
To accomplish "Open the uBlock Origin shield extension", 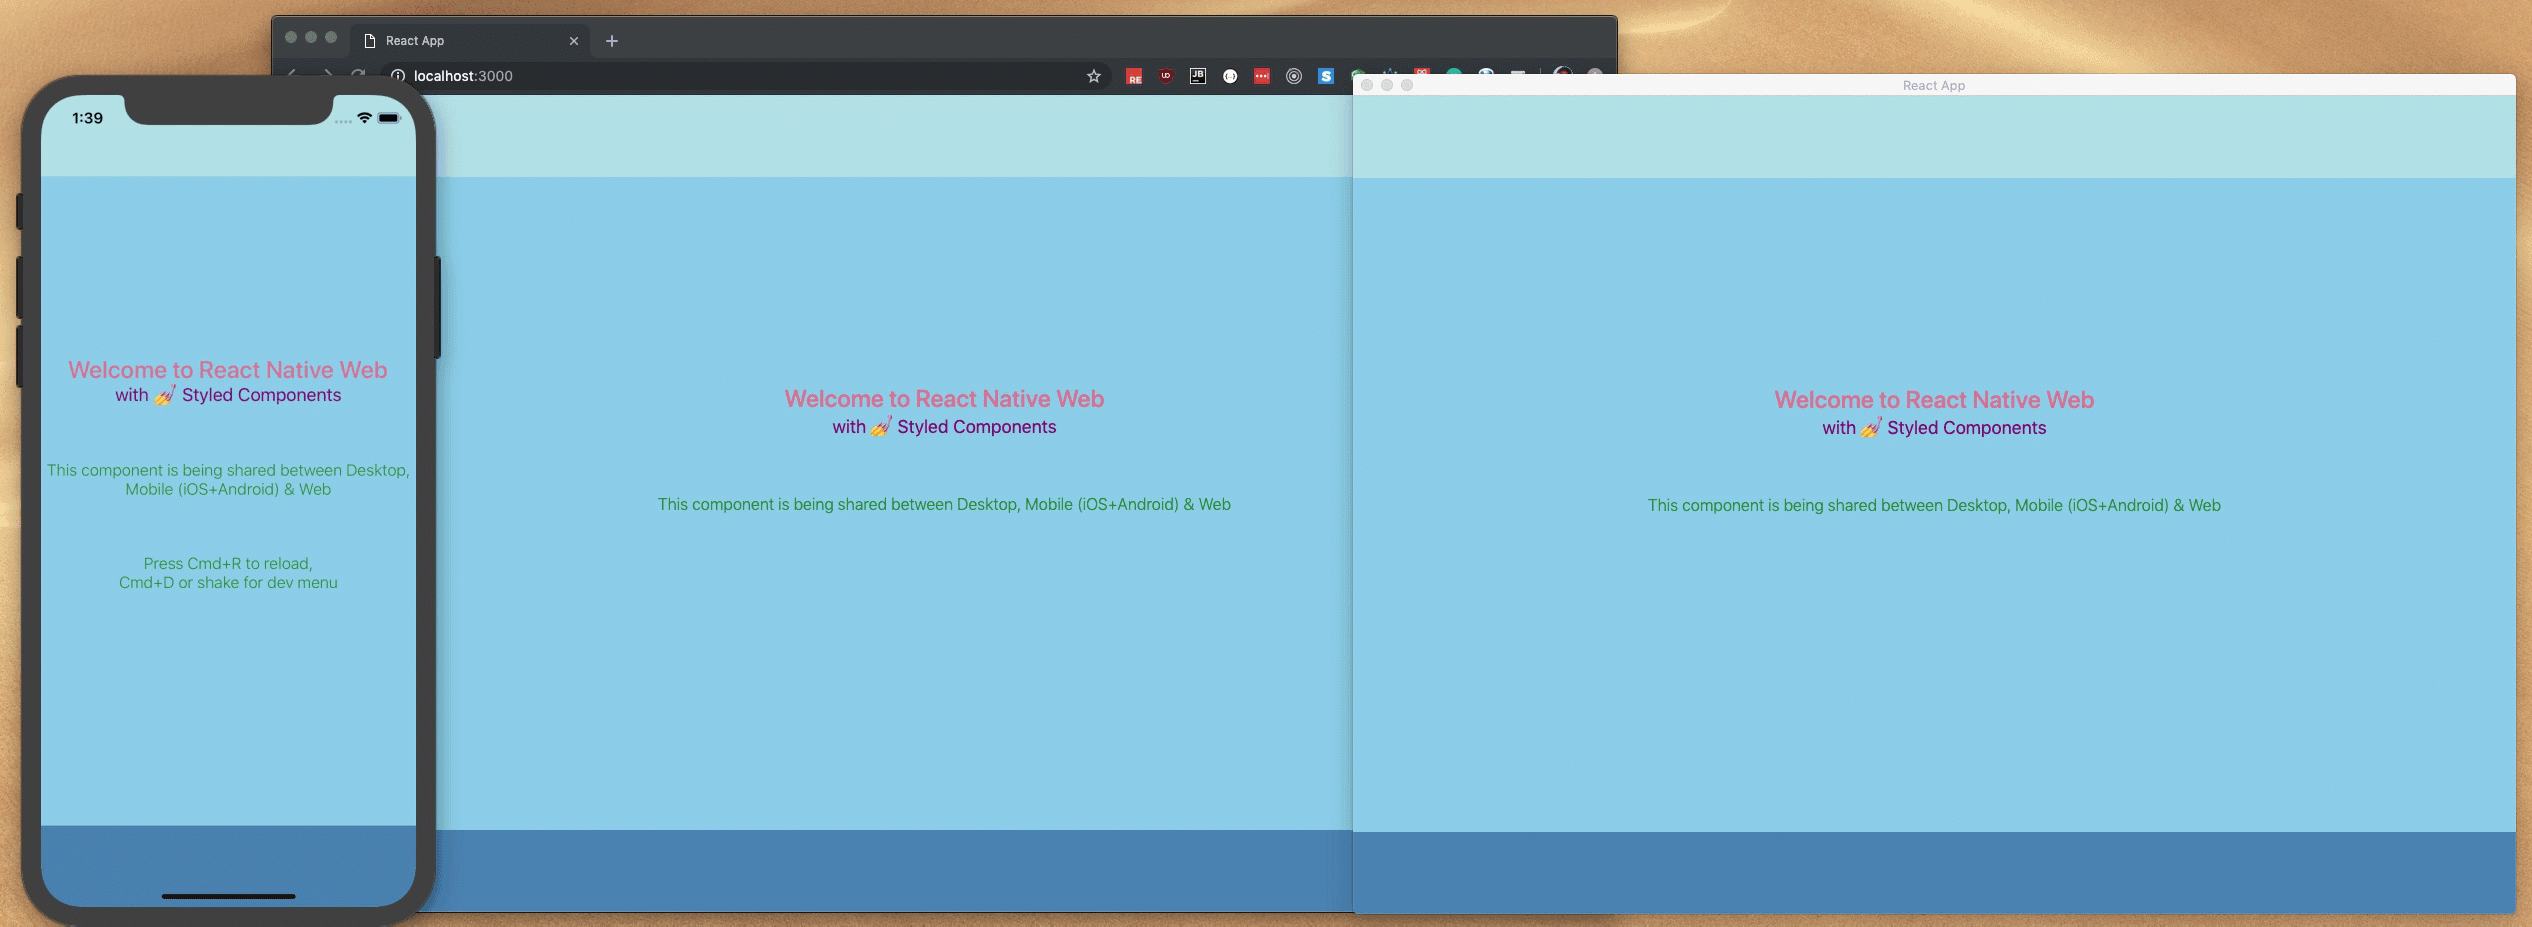I will point(1166,76).
